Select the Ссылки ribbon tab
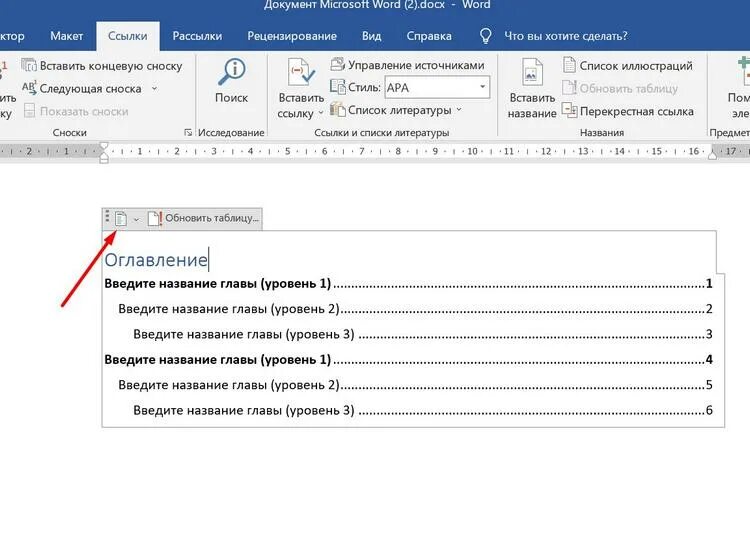This screenshot has width=750, height=539. (128, 36)
